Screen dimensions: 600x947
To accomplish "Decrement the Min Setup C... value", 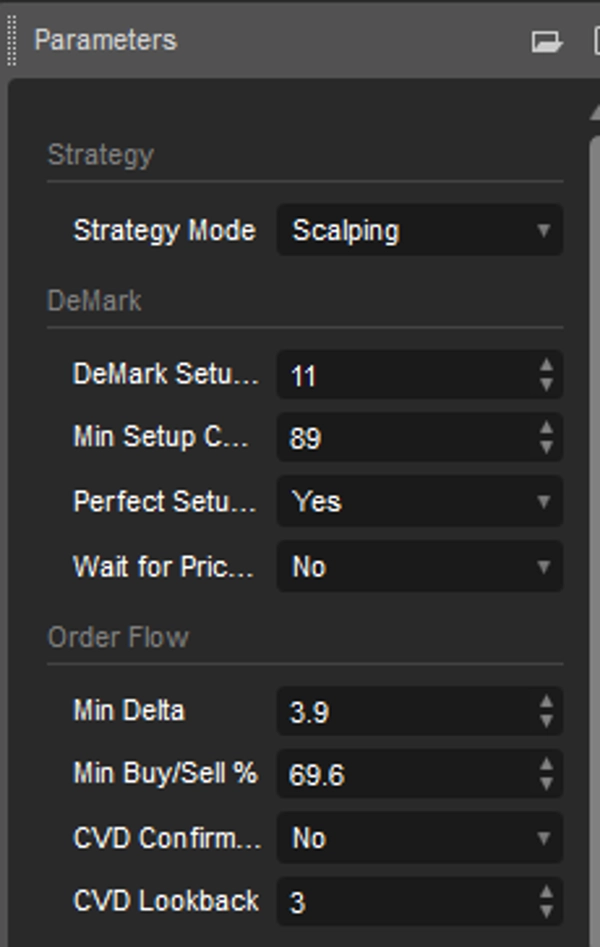I will click(x=546, y=447).
